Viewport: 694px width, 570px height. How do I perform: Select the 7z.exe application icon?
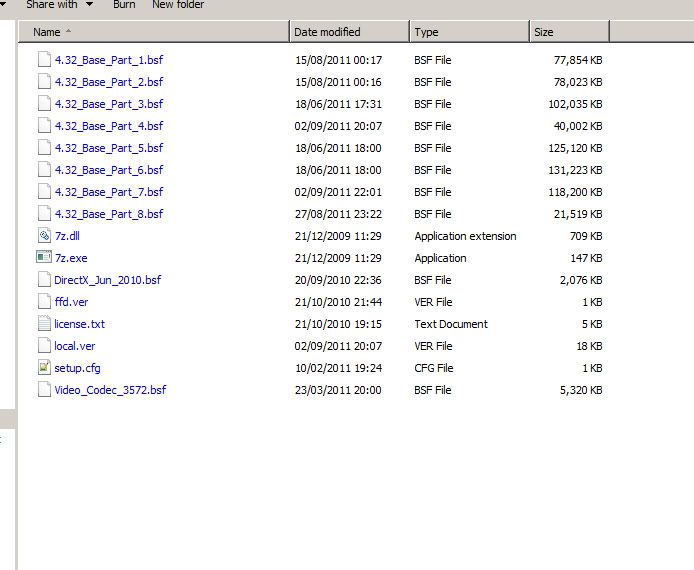pyautogui.click(x=44, y=257)
